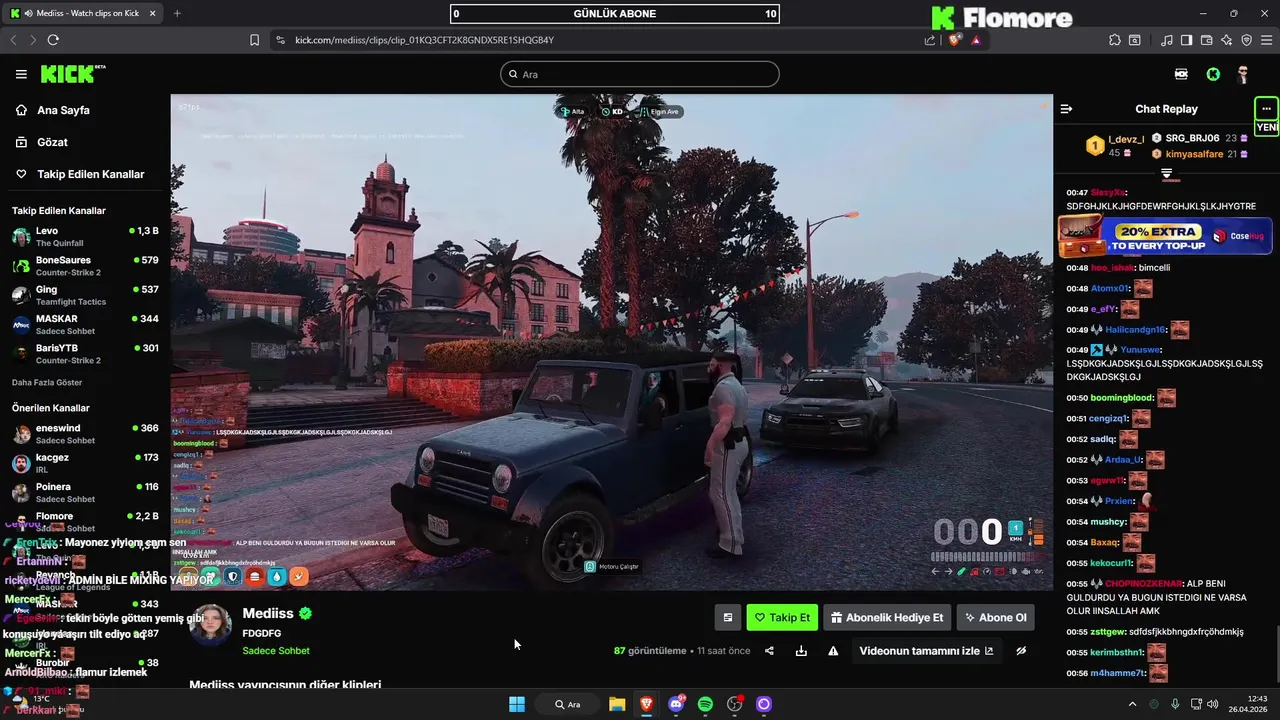Select the Ging channel in the sidebar
Image resolution: width=1280 pixels, height=720 pixels.
[x=85, y=295]
